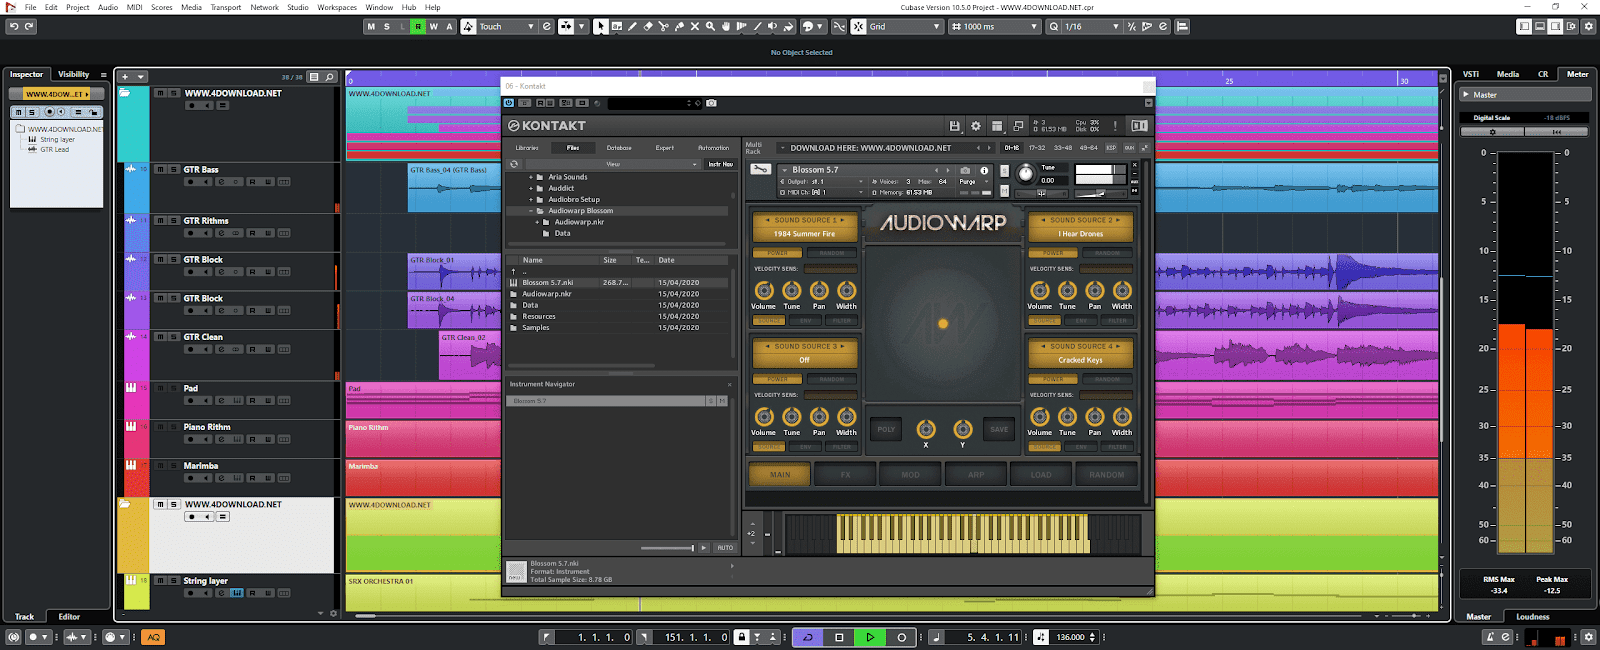Expand the Aria Sounds folder
The height and width of the screenshot is (650, 1600).
pyautogui.click(x=531, y=177)
